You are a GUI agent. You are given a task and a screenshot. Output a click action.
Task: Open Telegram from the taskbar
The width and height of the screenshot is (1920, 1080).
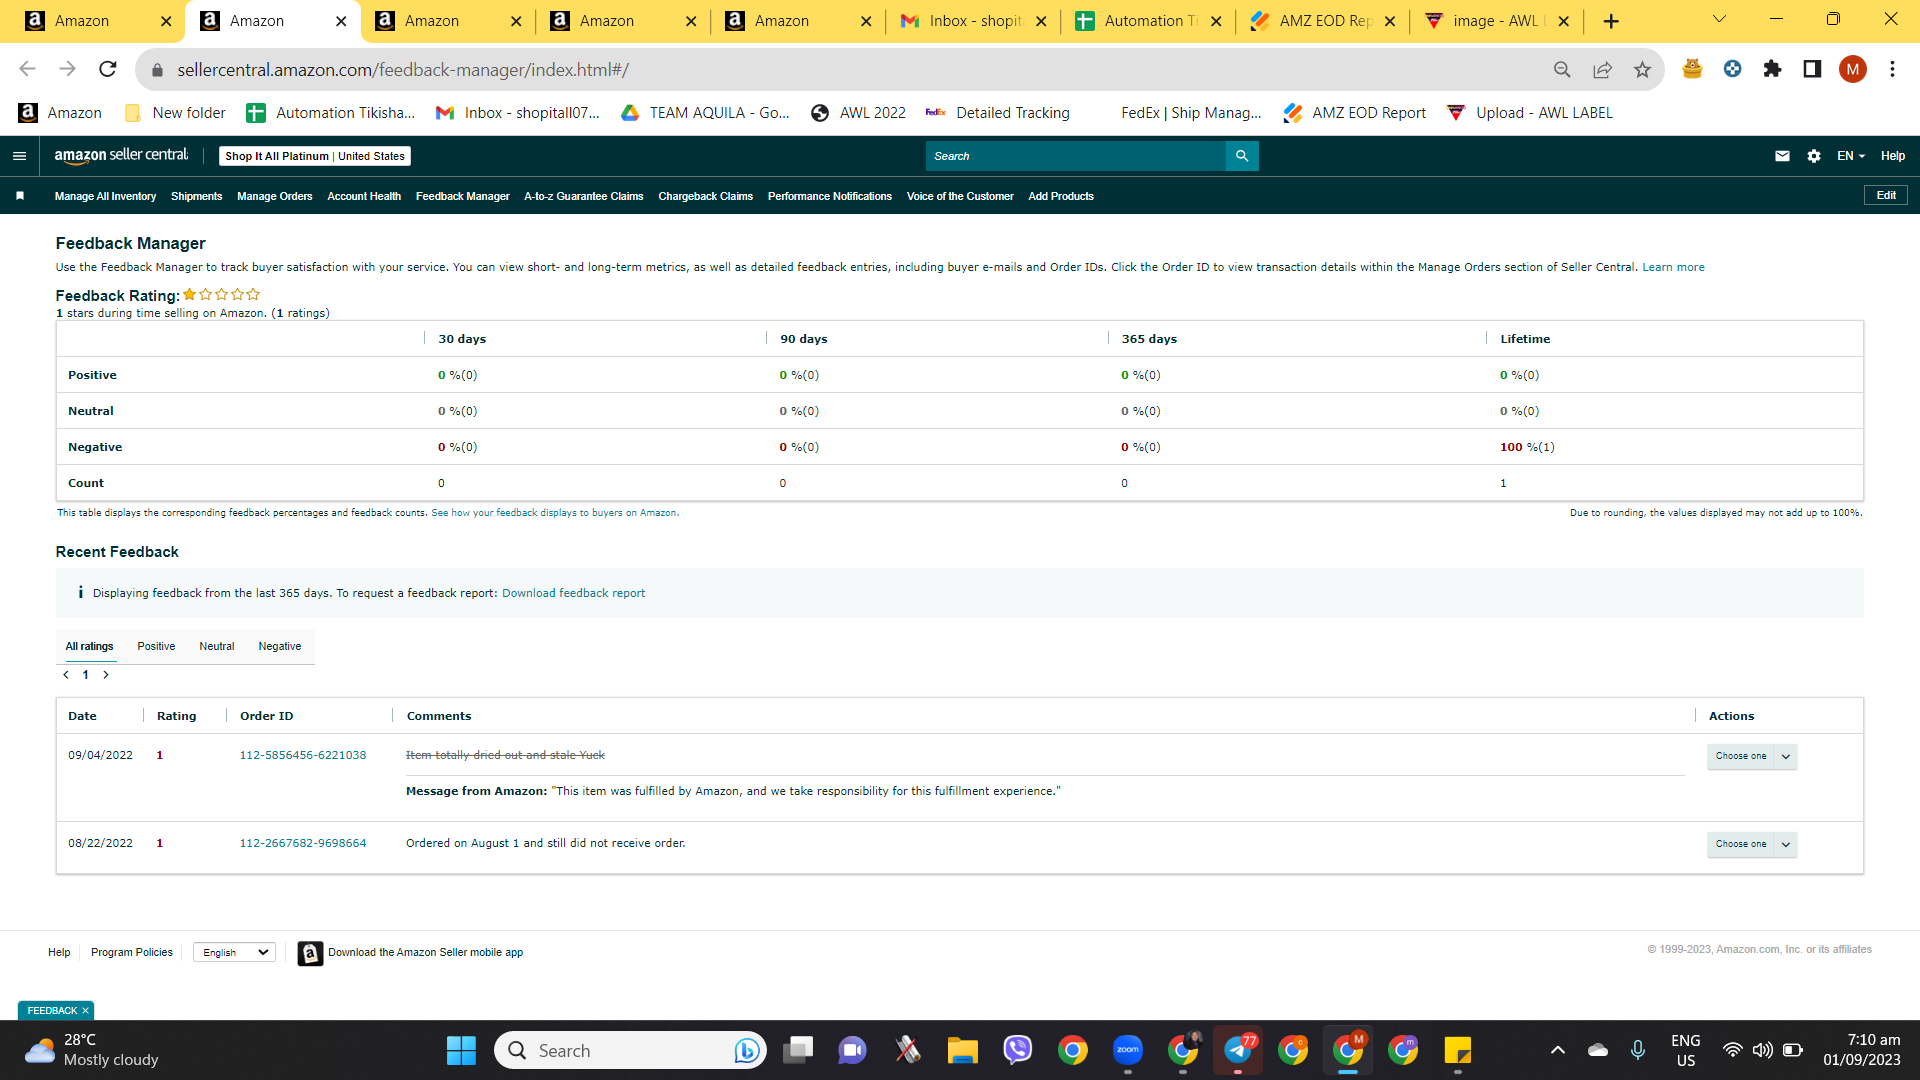click(1238, 1050)
